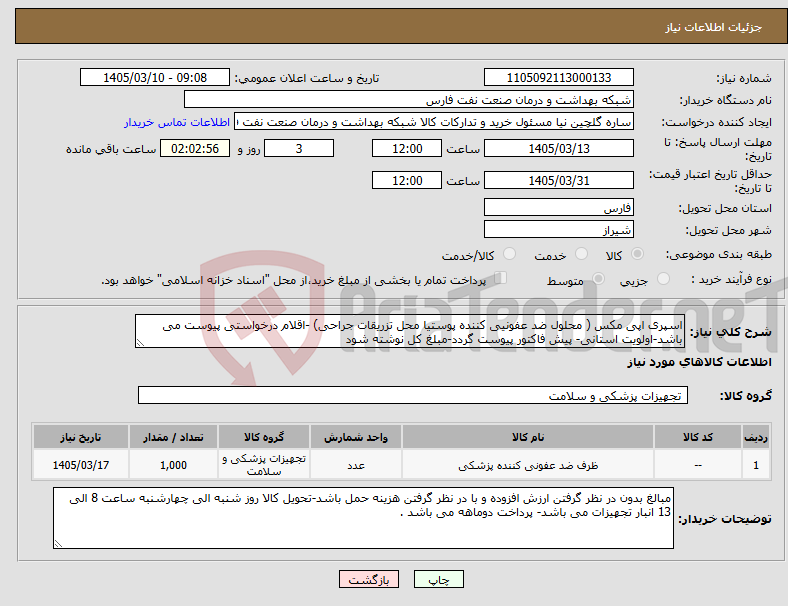Click the item name ظرف ضد عفونی کننده پزشکی
This screenshot has height=606, width=788.
click(528, 465)
